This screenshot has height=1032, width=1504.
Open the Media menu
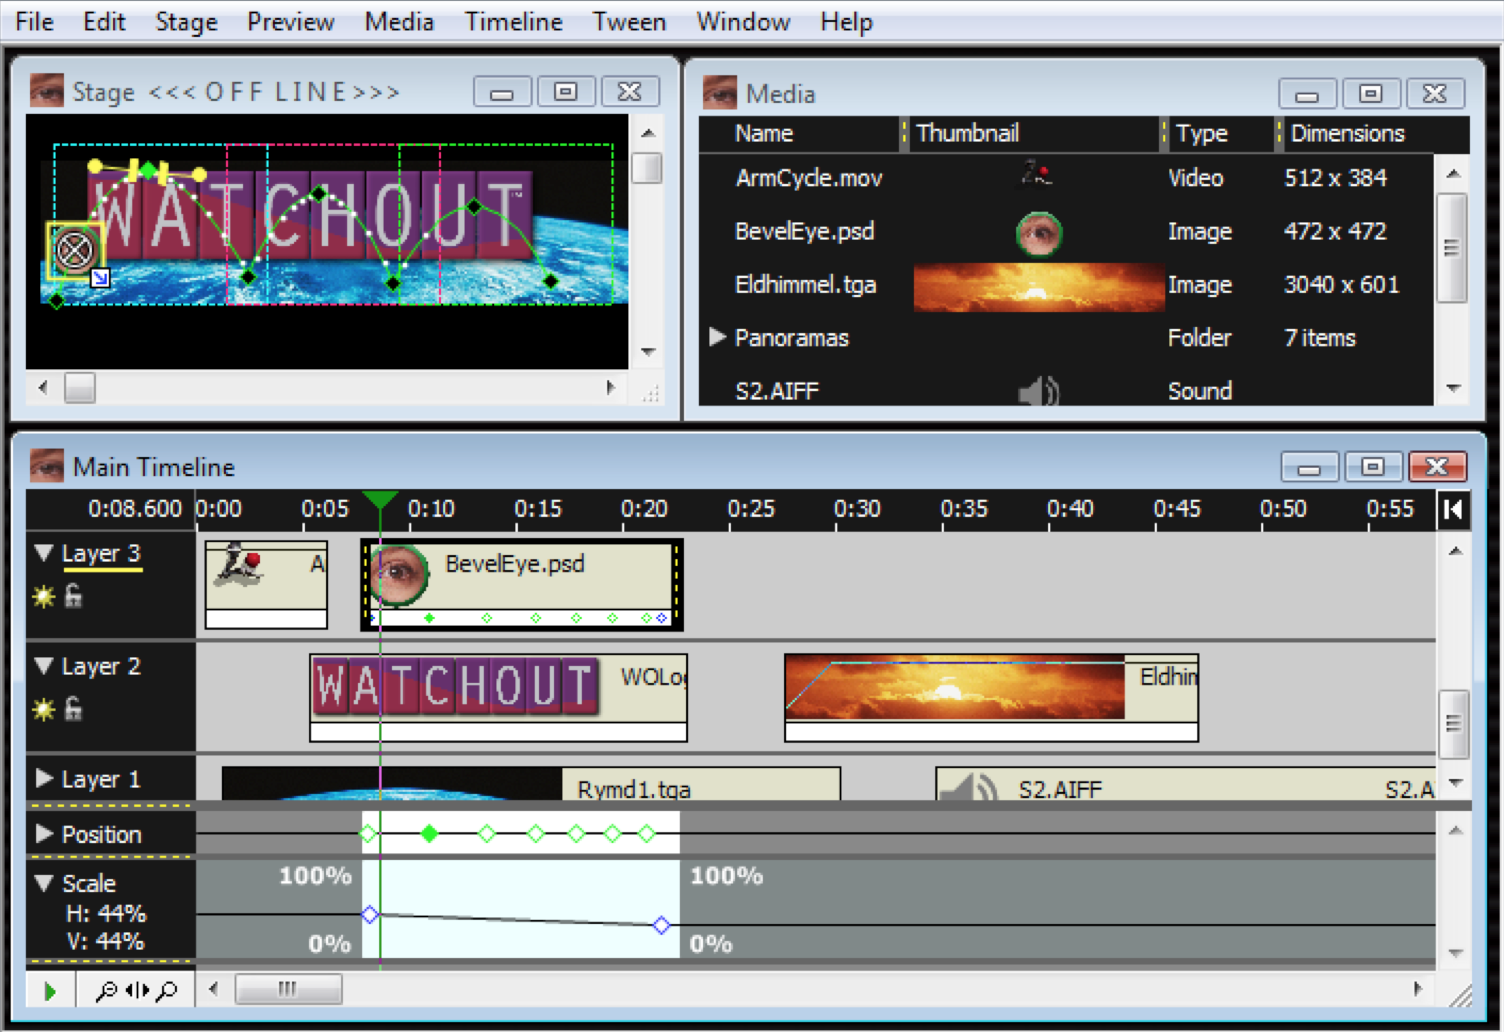pos(399,21)
